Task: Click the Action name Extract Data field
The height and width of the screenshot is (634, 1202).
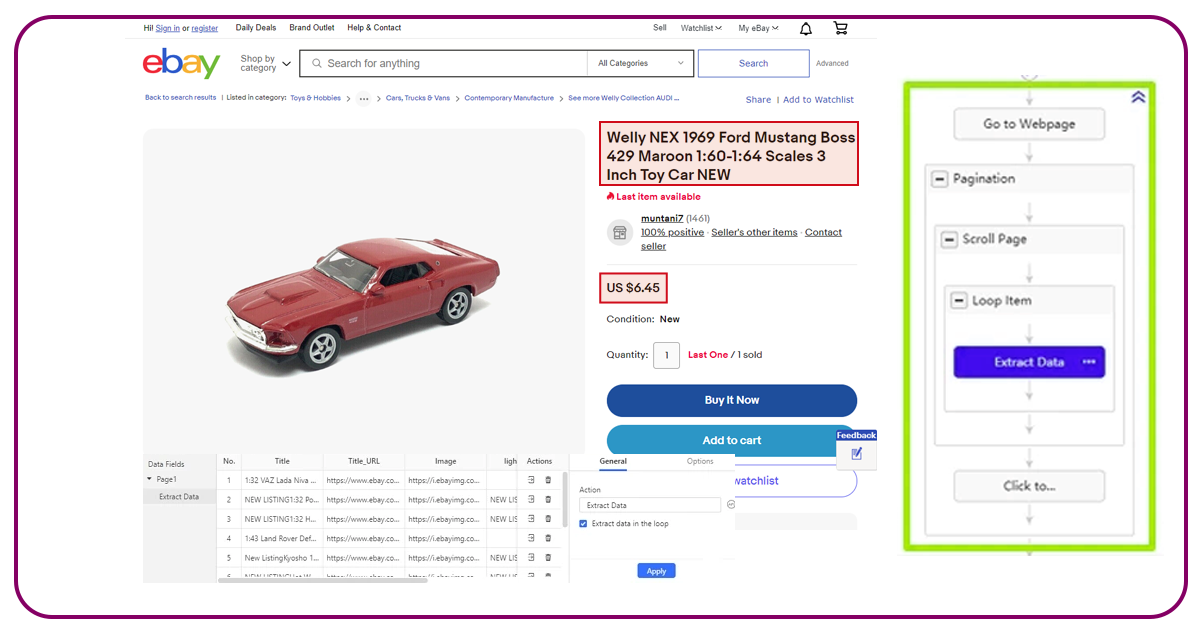Action: (651, 505)
